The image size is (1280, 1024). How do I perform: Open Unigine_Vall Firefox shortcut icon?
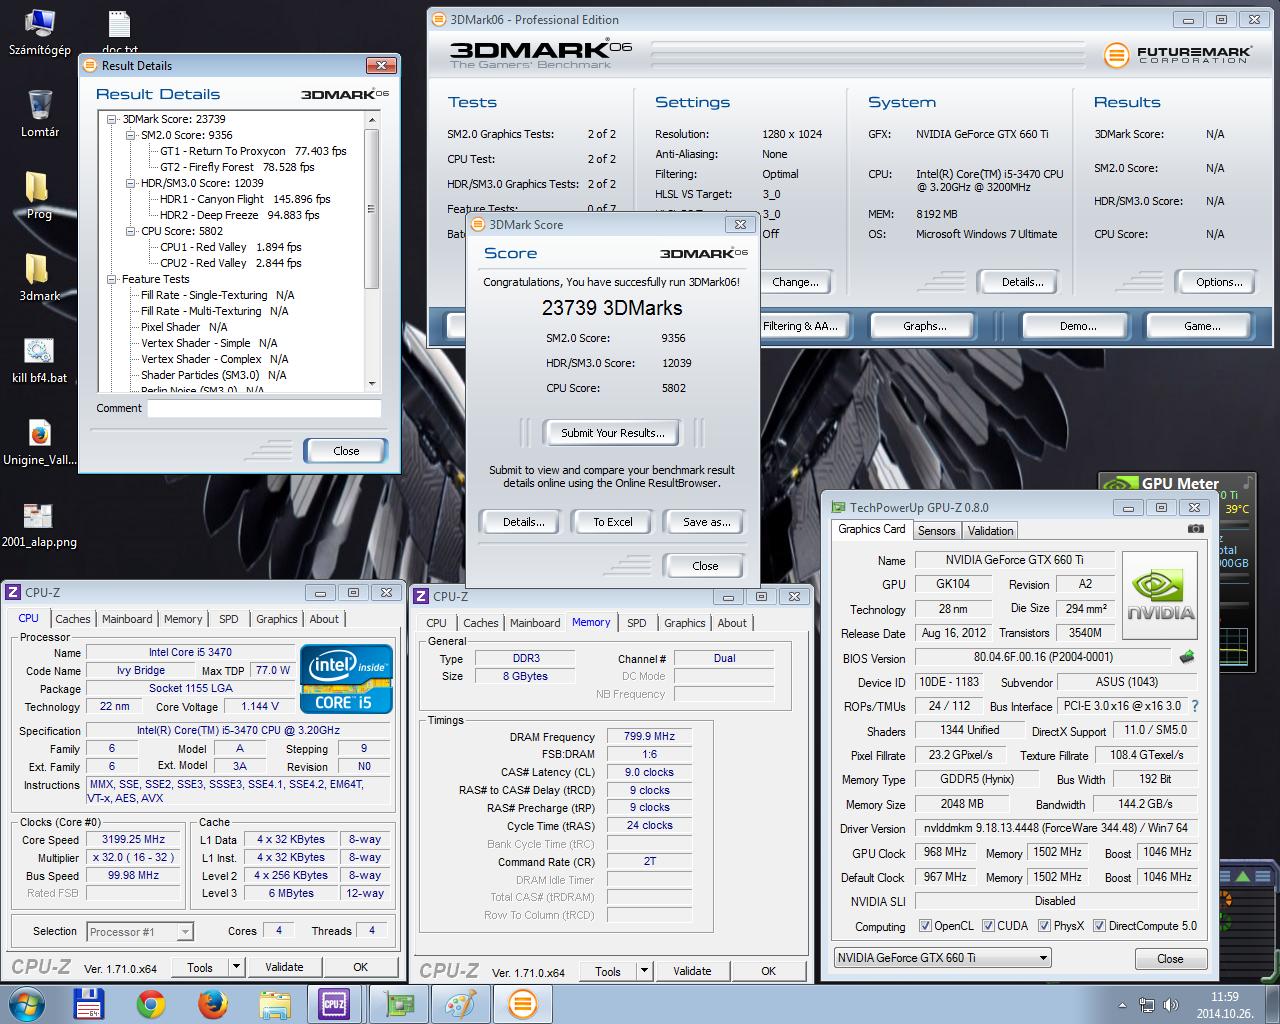(x=39, y=443)
